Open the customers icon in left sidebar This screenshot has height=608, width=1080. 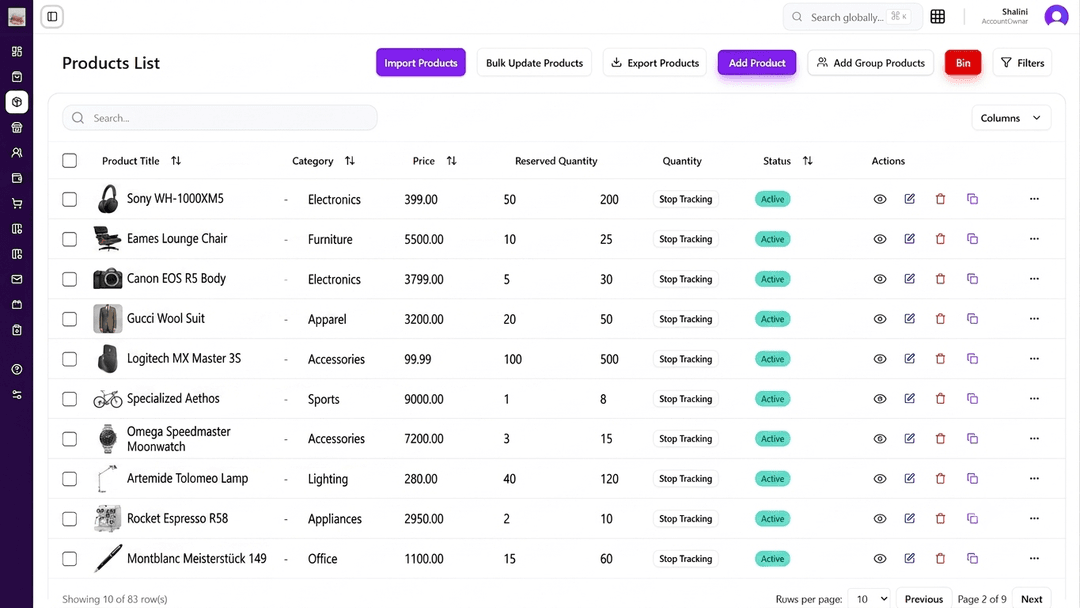click(17, 153)
